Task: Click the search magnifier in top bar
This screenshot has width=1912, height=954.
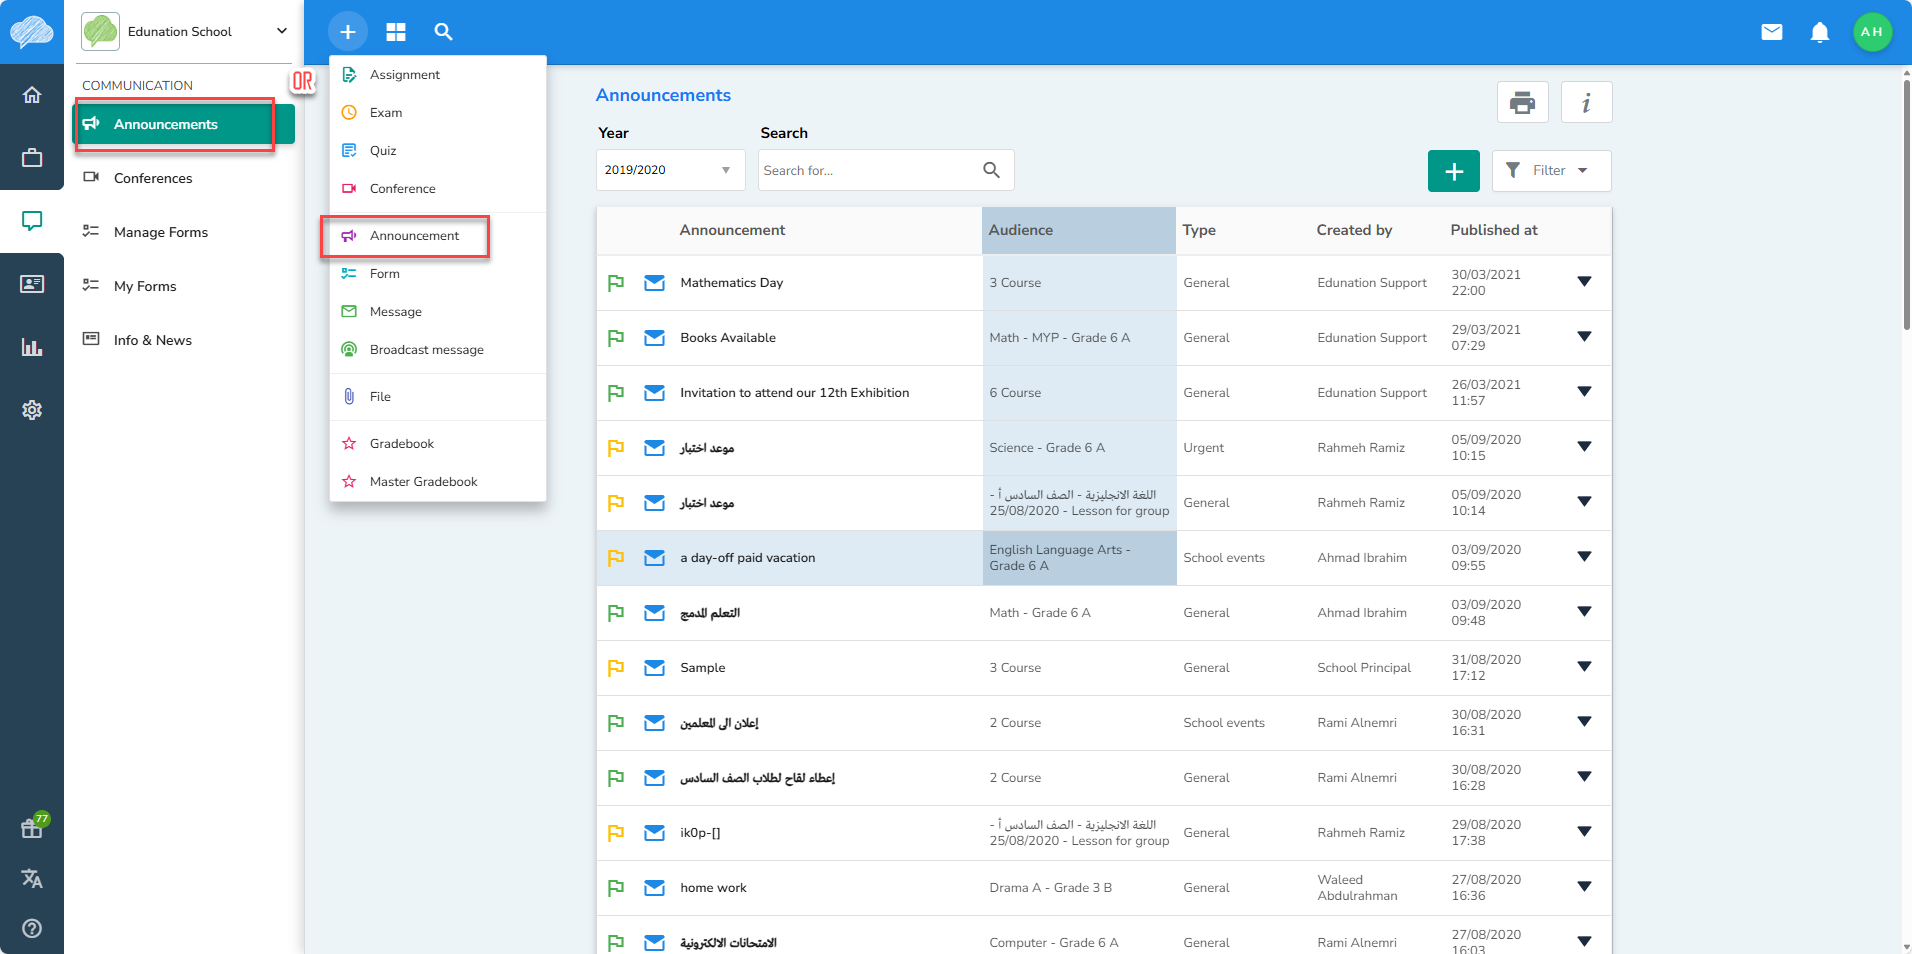Action: coord(443,32)
